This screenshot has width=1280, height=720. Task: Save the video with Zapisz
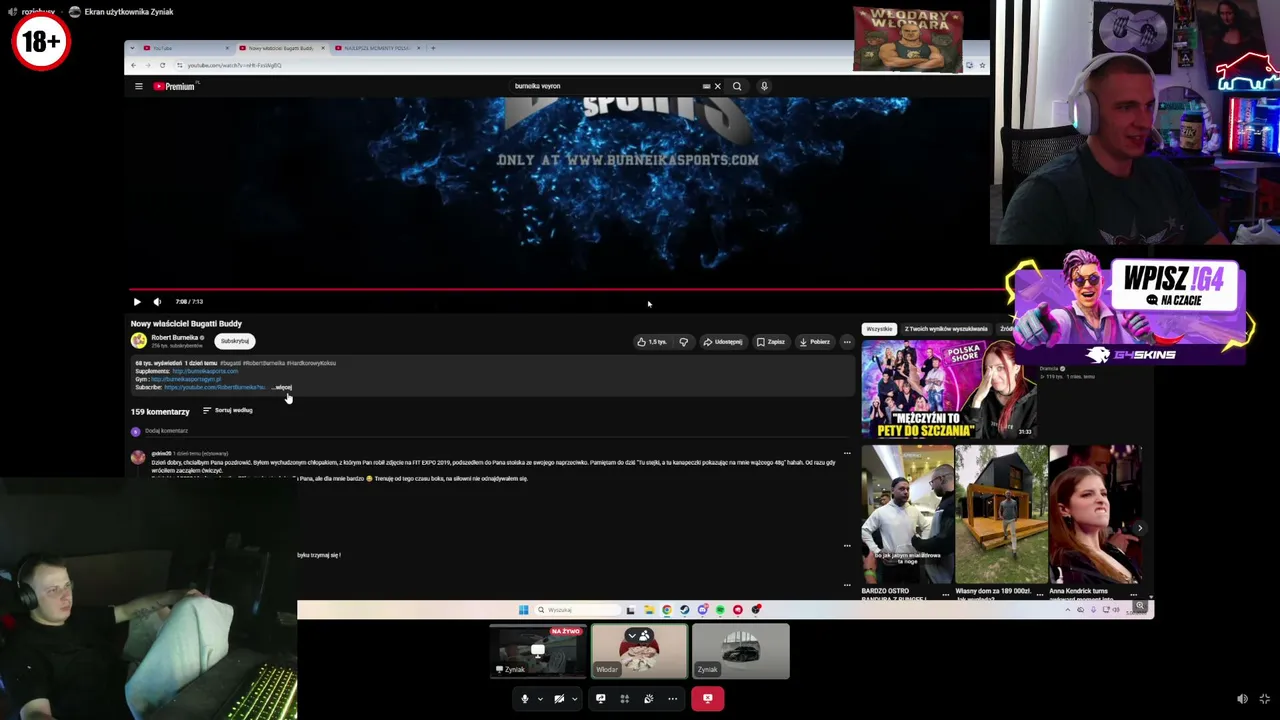point(770,342)
